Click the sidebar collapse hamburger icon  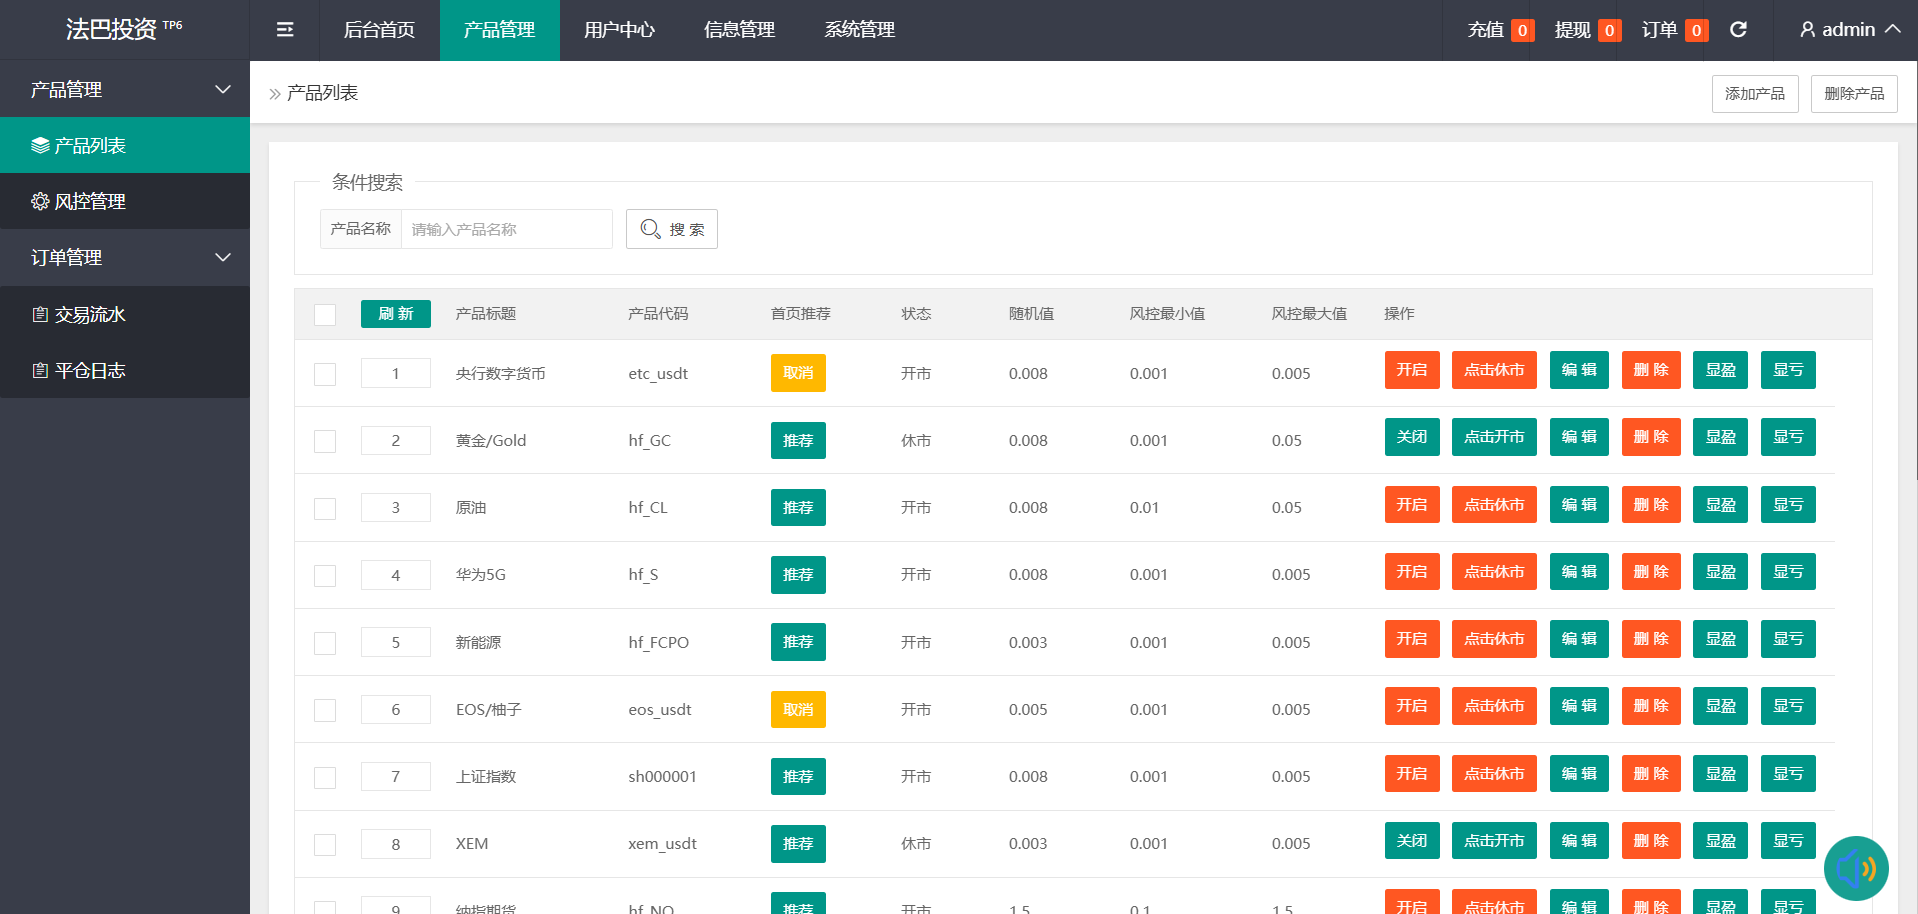point(285,30)
